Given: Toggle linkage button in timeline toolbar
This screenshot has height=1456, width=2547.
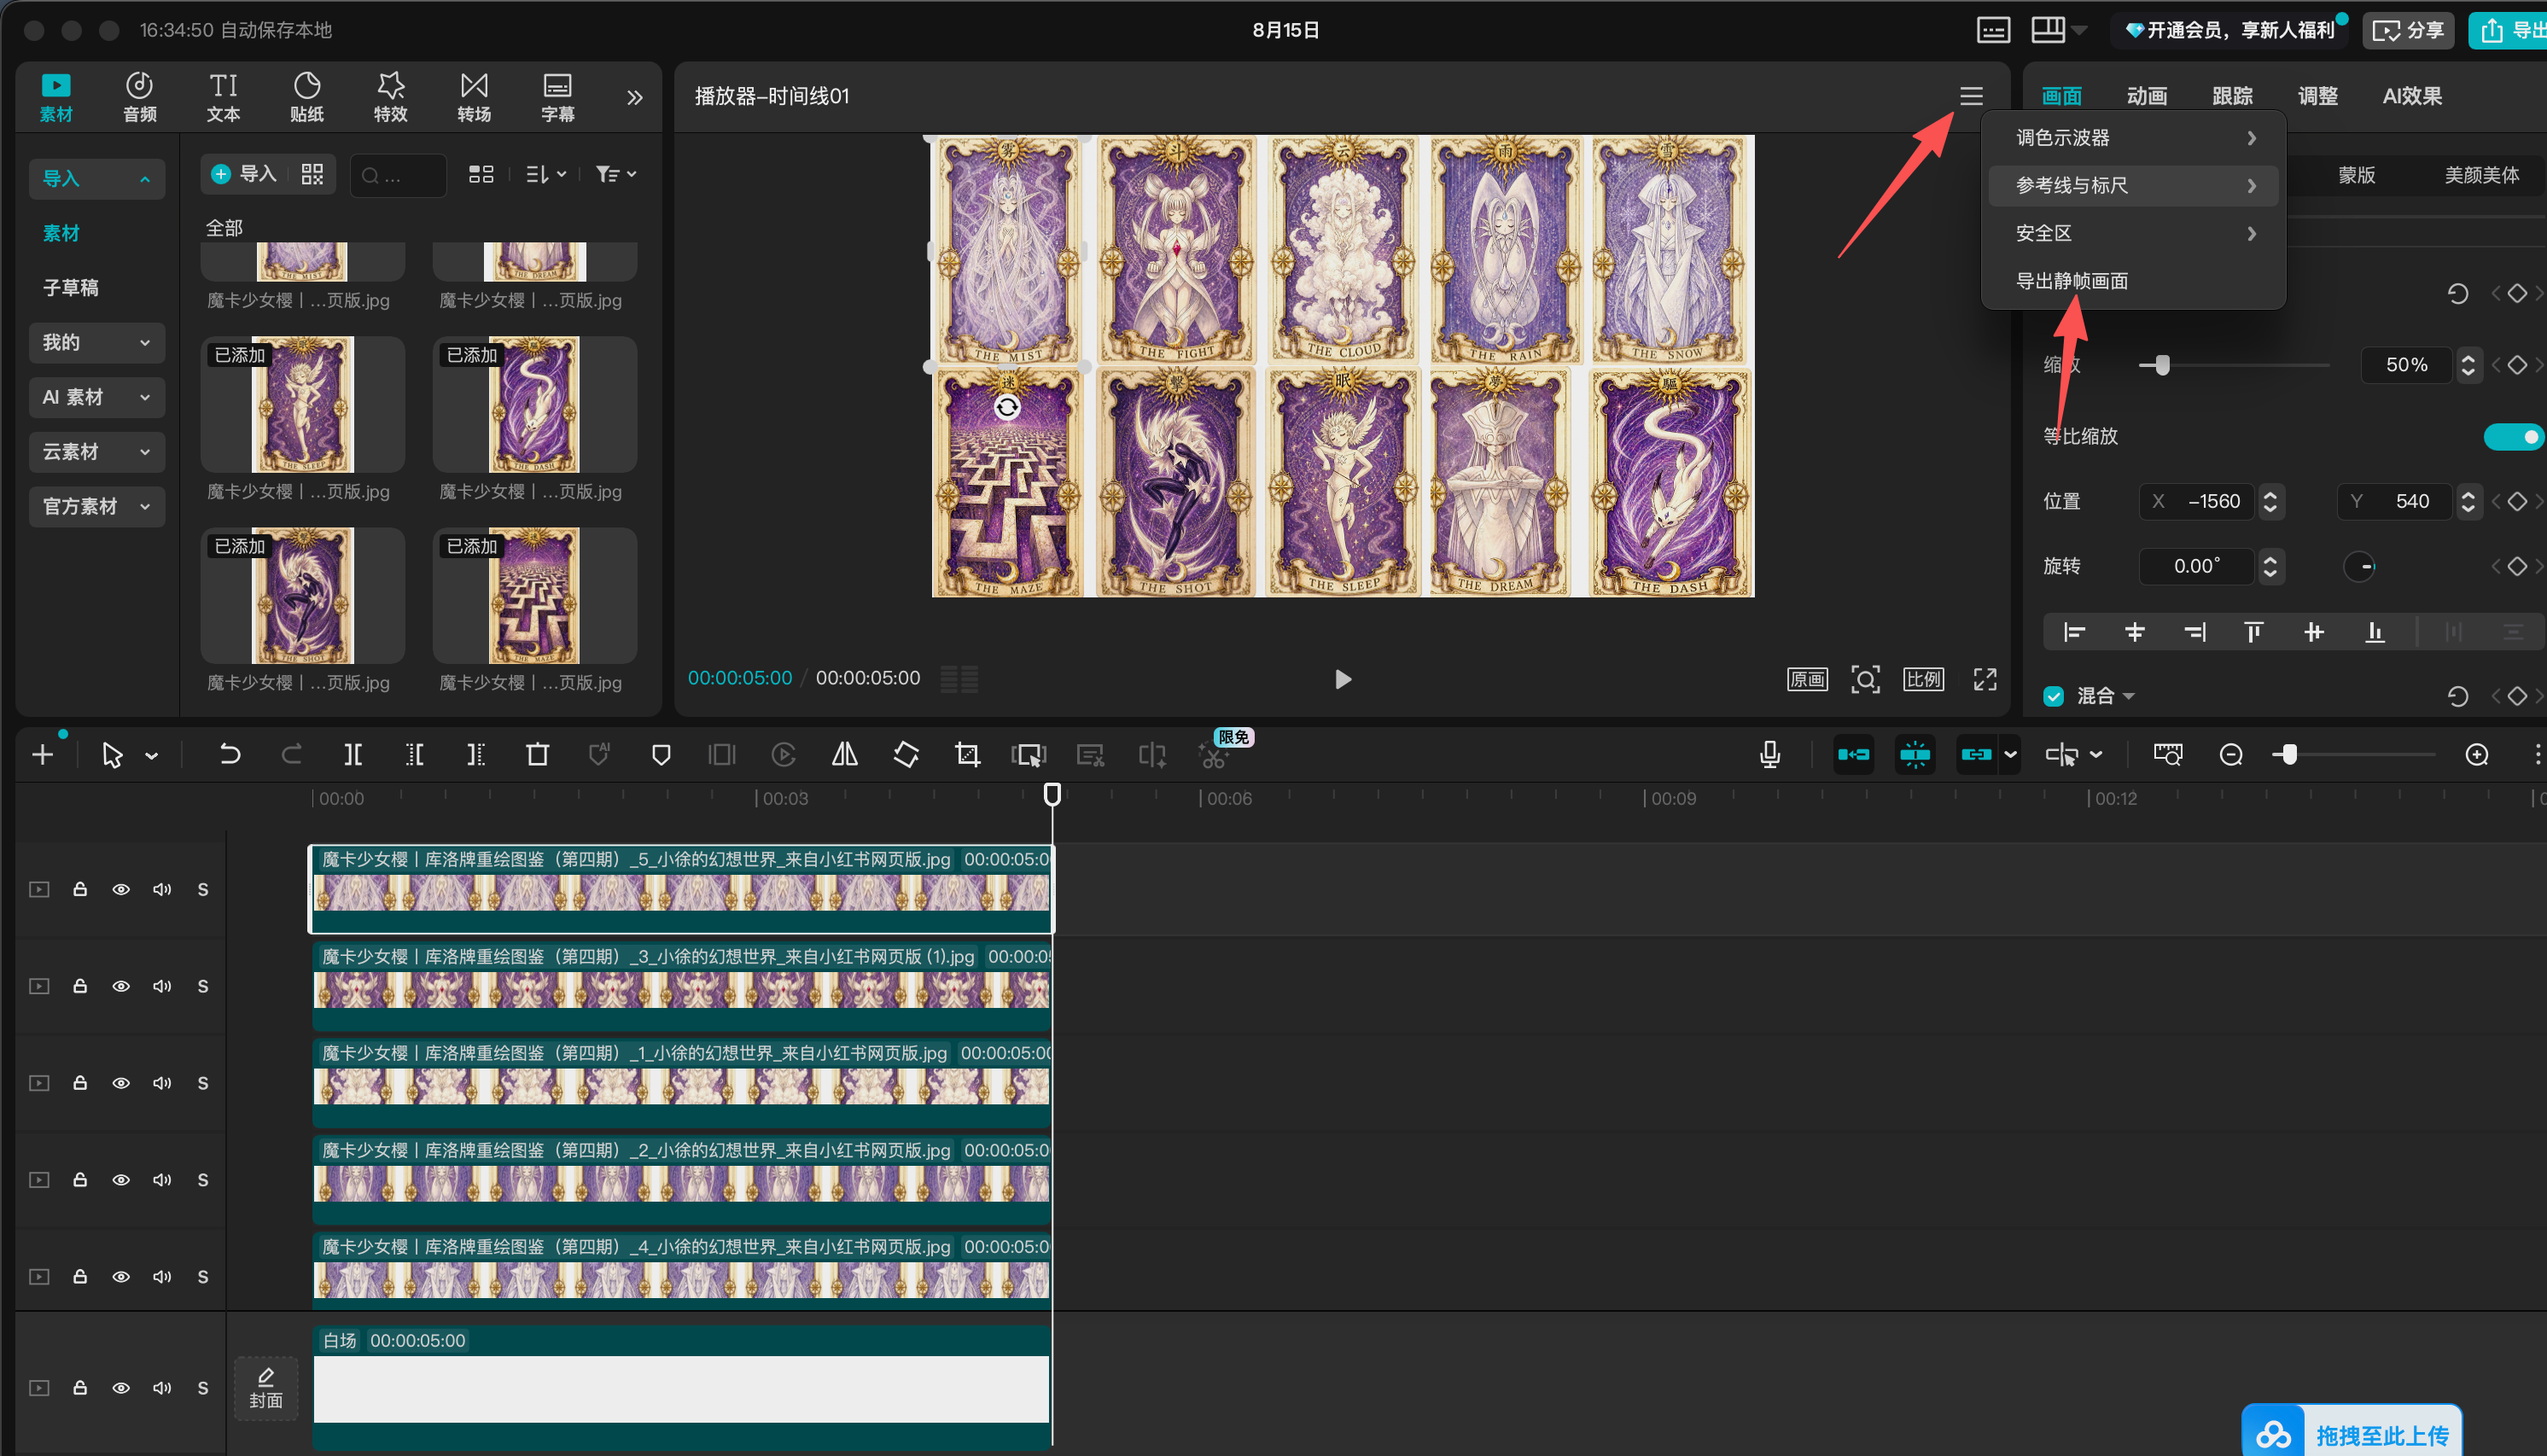Looking at the screenshot, I should pyautogui.click(x=1976, y=755).
